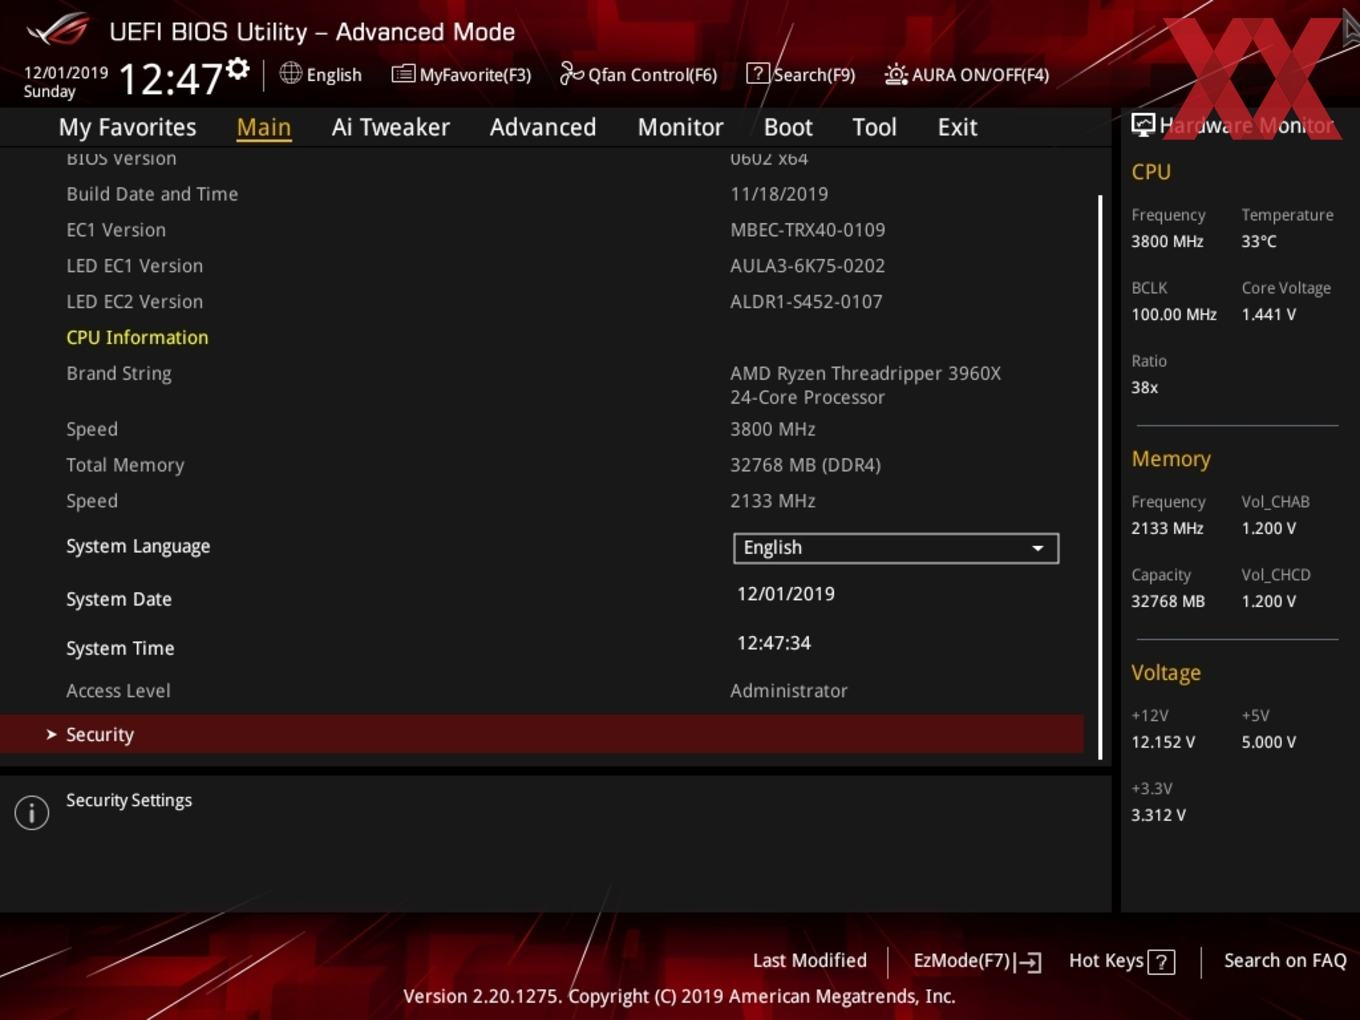Open the System Language dropdown
Screen dimensions: 1360x1020
[896, 548]
